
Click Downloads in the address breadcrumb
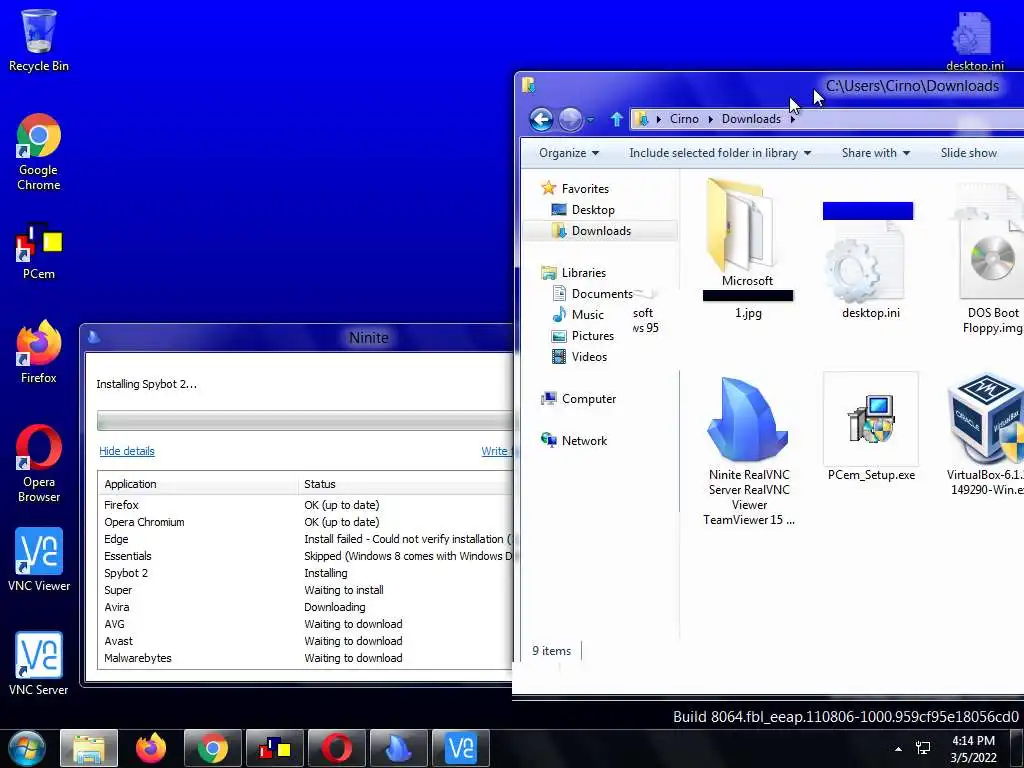pos(751,119)
